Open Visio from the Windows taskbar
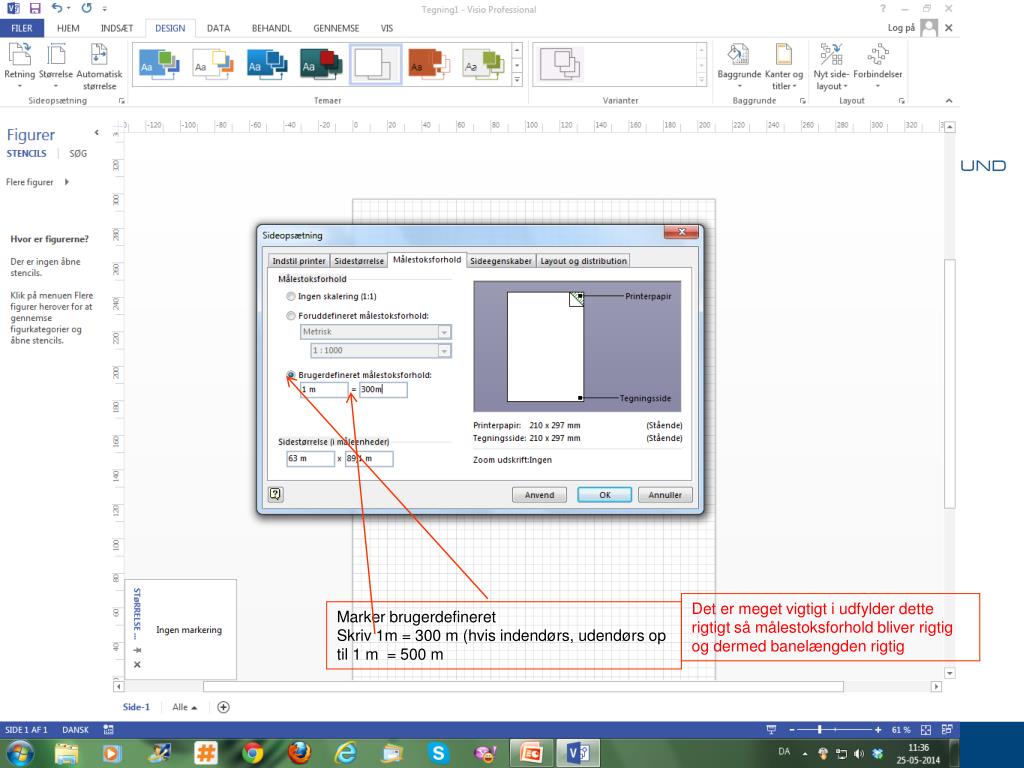The width and height of the screenshot is (1024, 768). [x=578, y=749]
